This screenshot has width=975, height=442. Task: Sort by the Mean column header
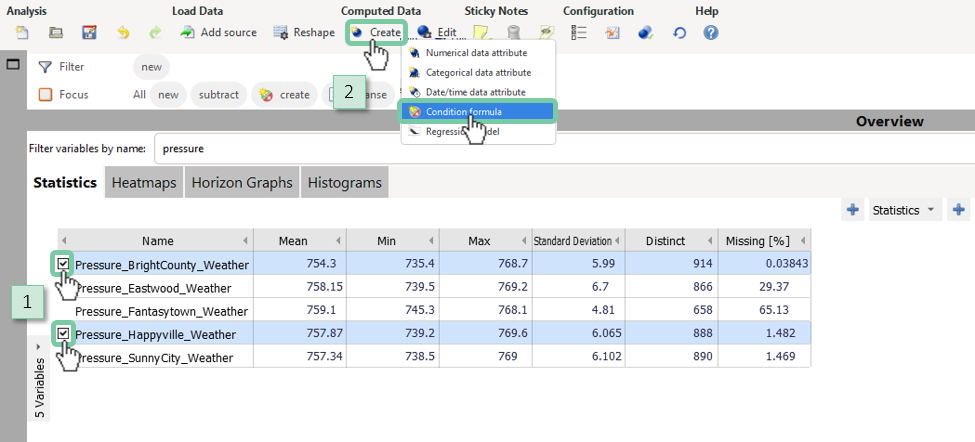point(293,241)
